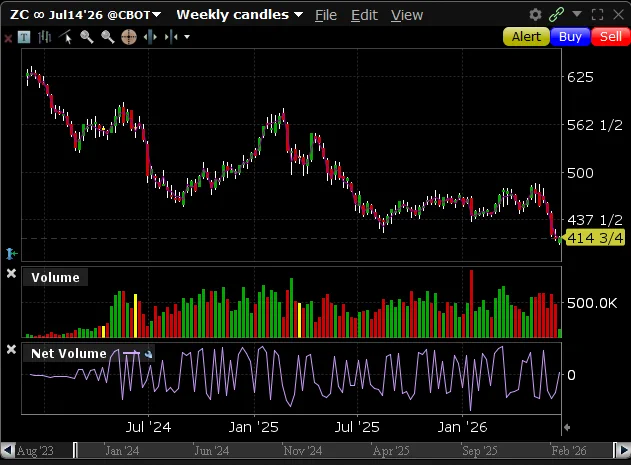Click the red Sell button
The height and width of the screenshot is (465, 631).
(x=611, y=37)
